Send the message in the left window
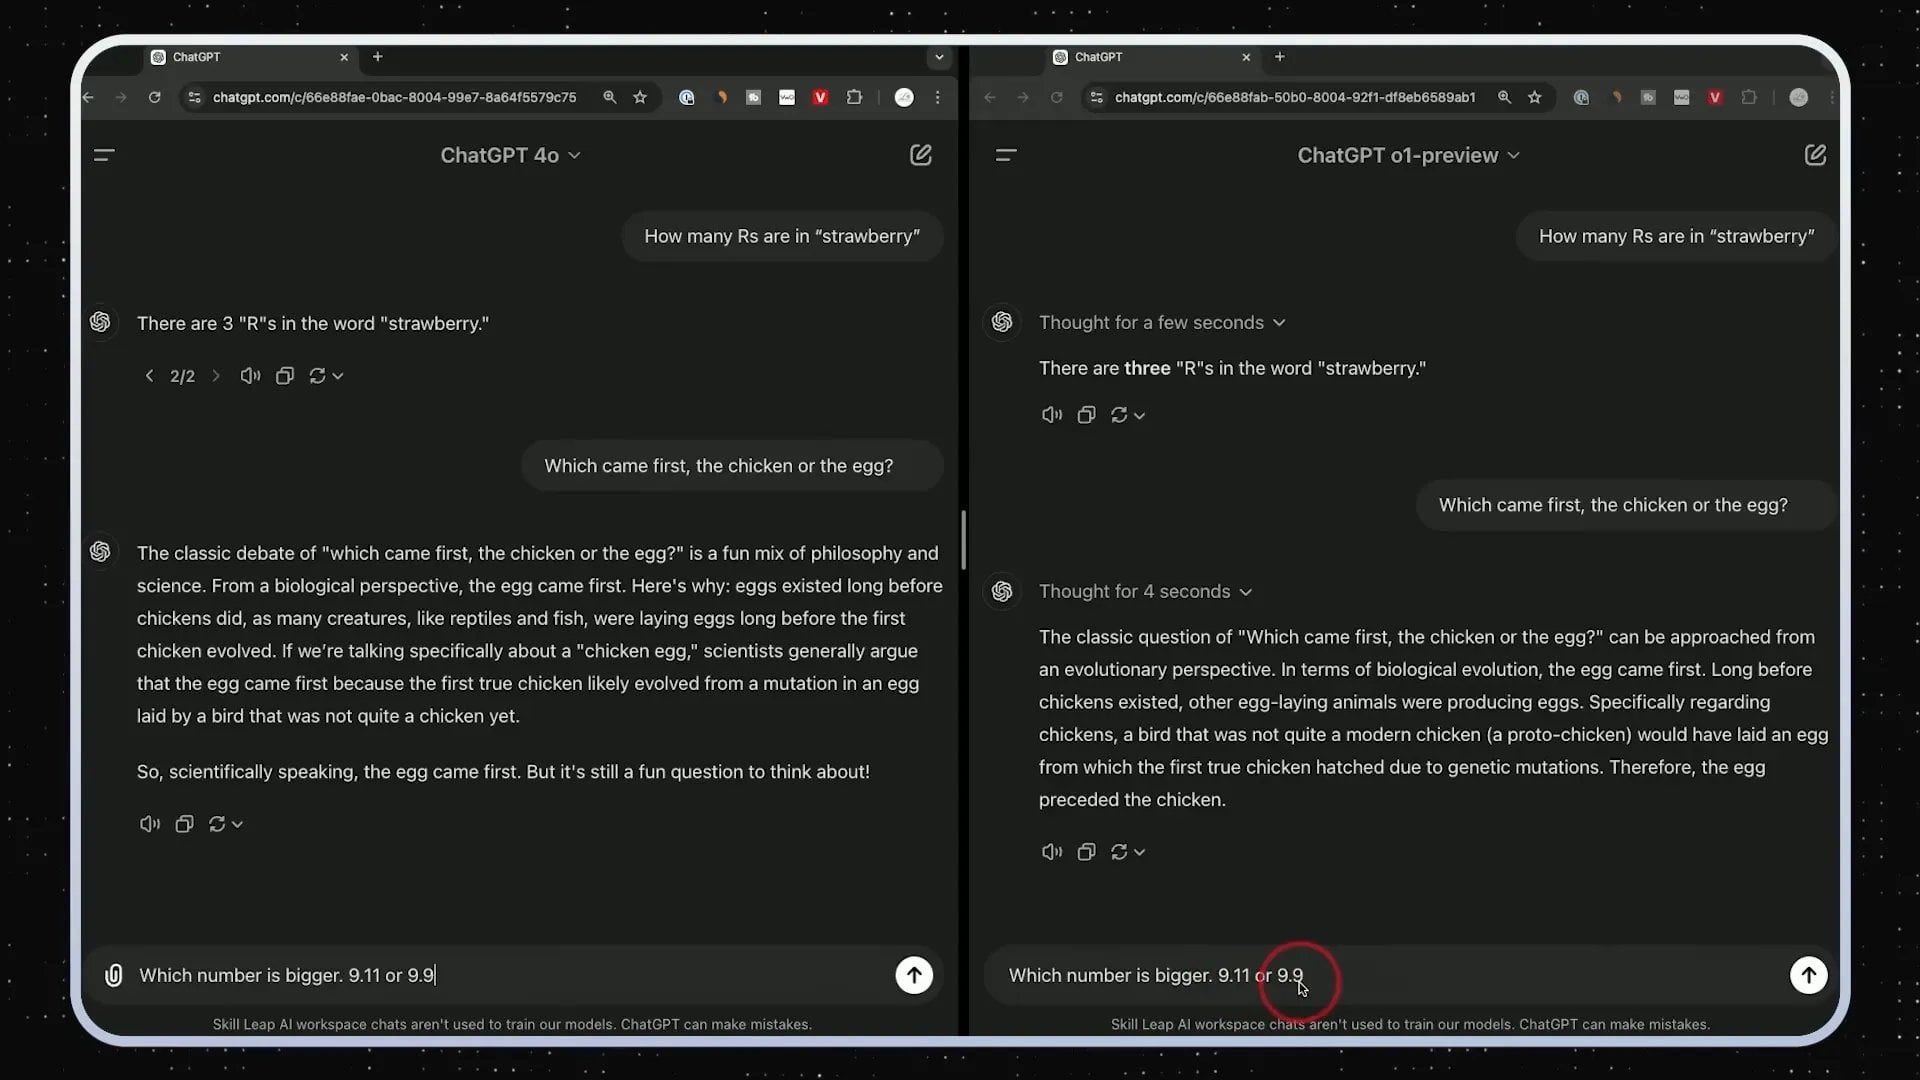This screenshot has height=1080, width=1920. click(913, 975)
